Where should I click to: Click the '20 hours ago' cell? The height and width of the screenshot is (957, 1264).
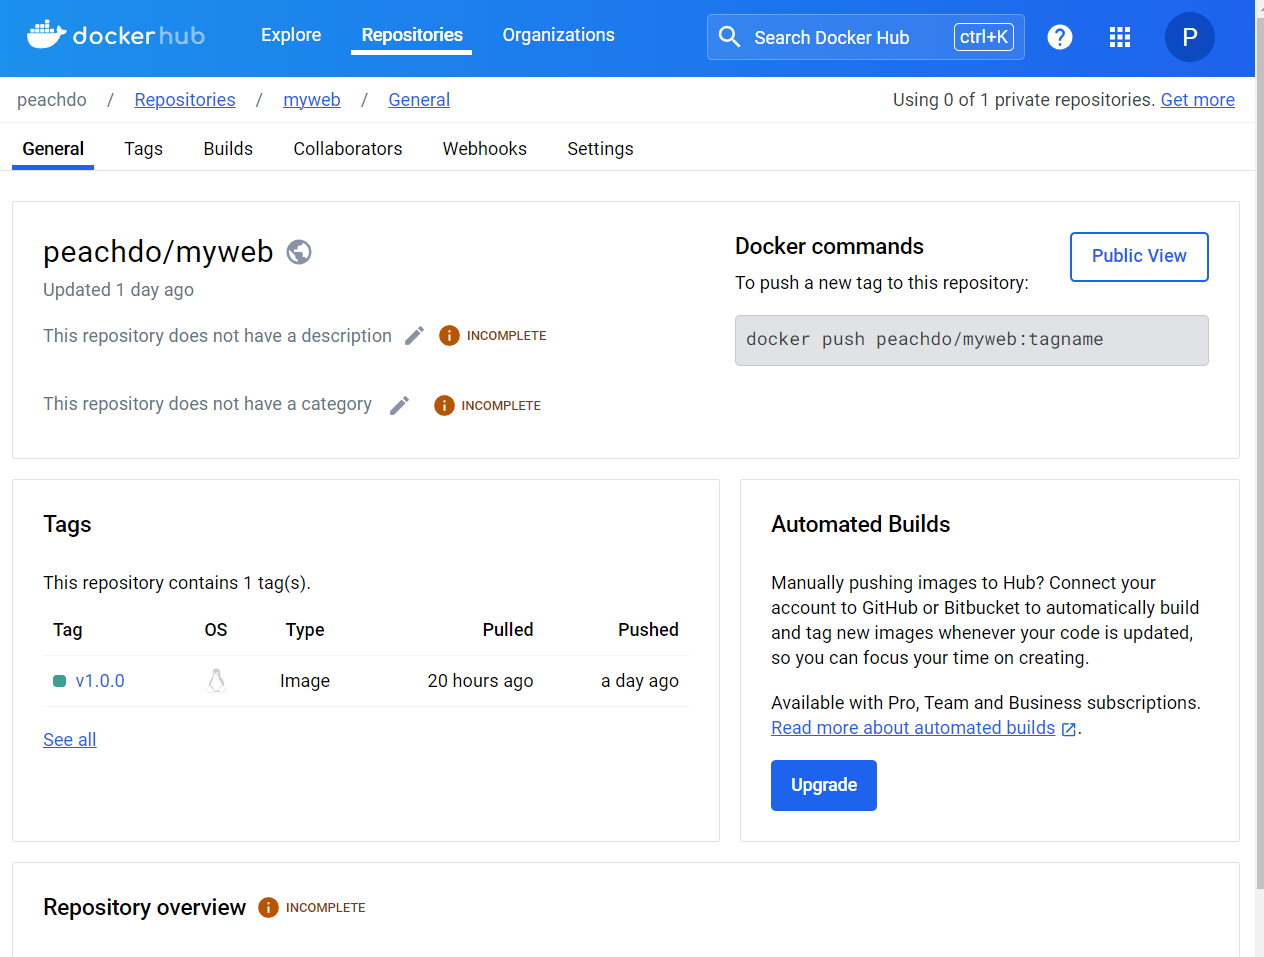(480, 681)
